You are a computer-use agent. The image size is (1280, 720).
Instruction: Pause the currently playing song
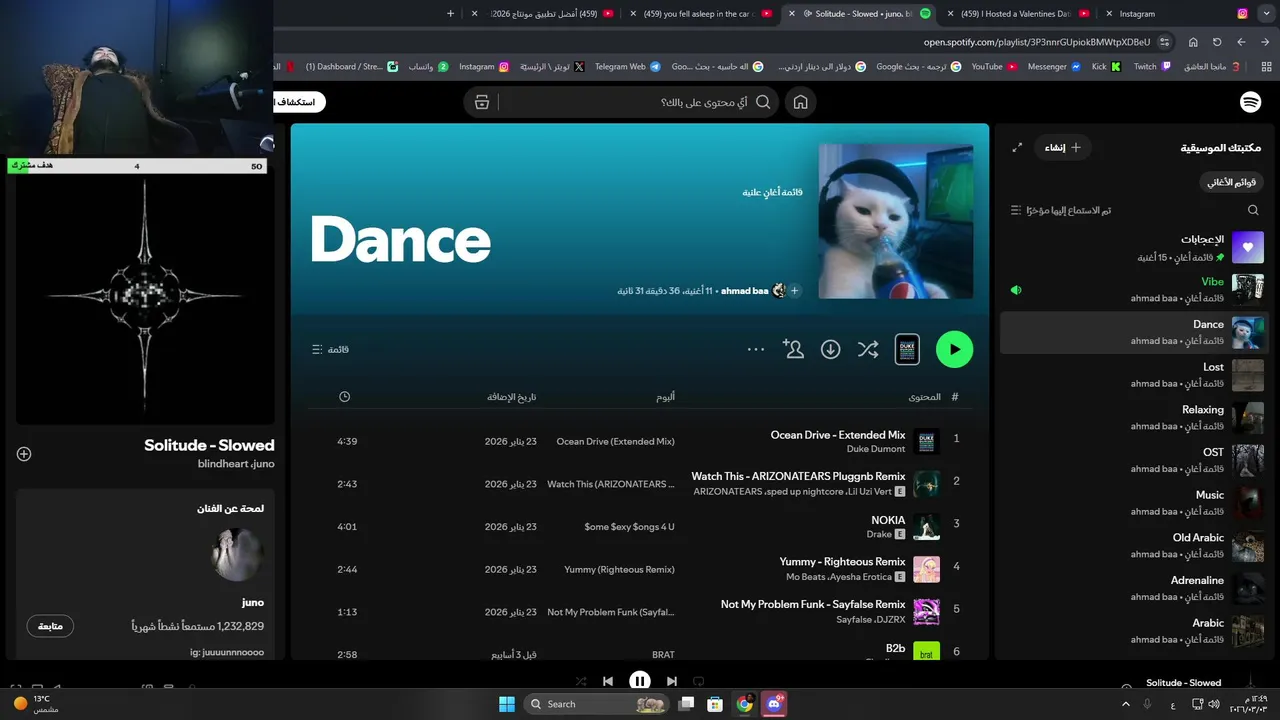[x=640, y=681]
